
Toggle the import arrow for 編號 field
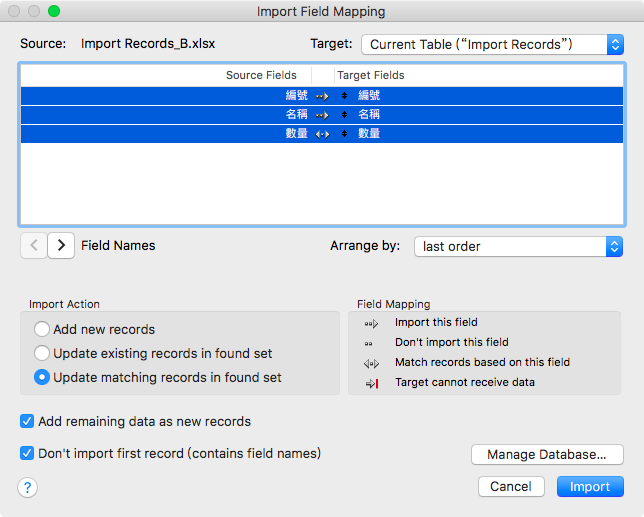322,97
